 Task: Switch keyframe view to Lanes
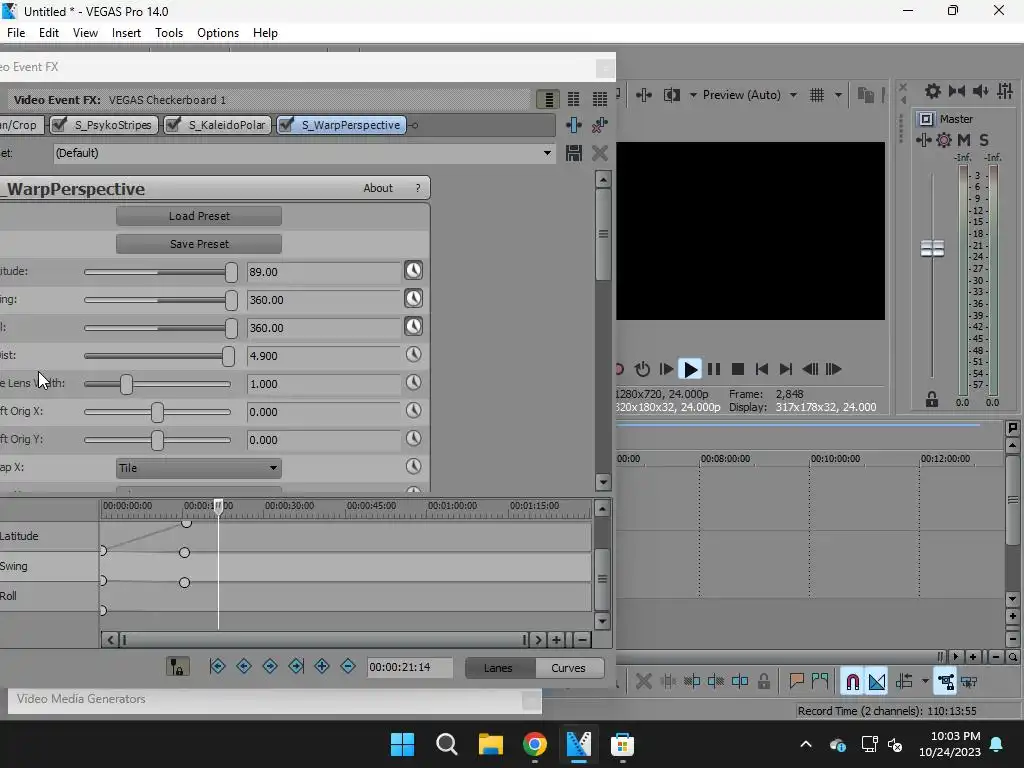[x=500, y=667]
